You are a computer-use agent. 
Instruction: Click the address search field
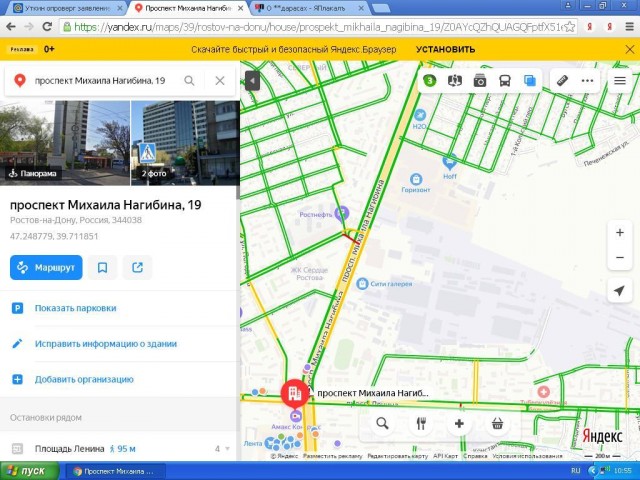tap(100, 81)
